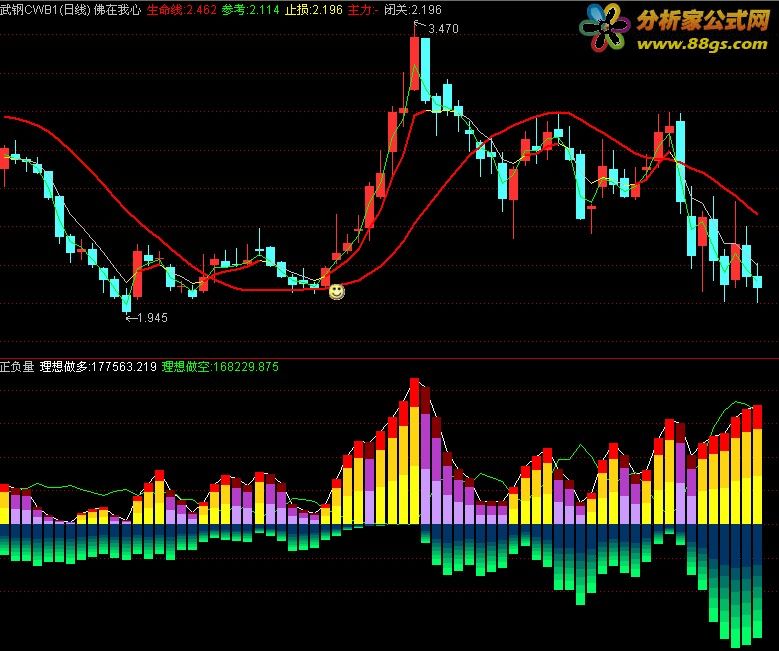The height and width of the screenshot is (651, 779).
Task: Select the 生命线:2.462 indicator label
Action: (x=181, y=9)
